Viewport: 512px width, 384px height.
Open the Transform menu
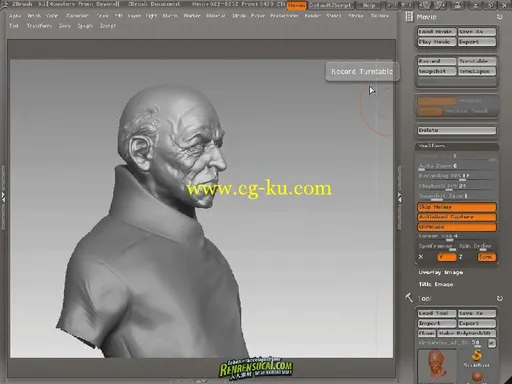click(x=39, y=26)
